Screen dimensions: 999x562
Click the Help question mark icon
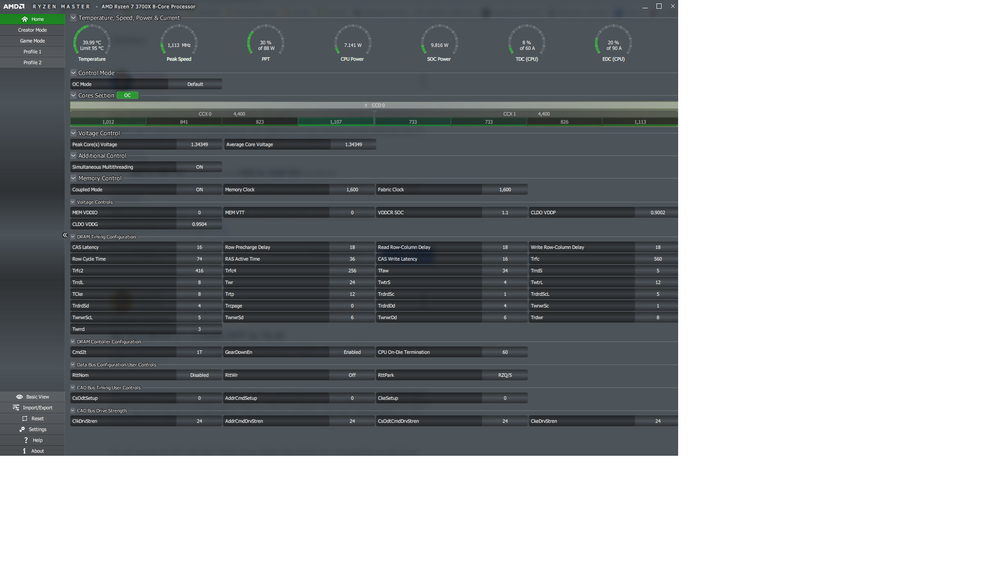(x=25, y=440)
